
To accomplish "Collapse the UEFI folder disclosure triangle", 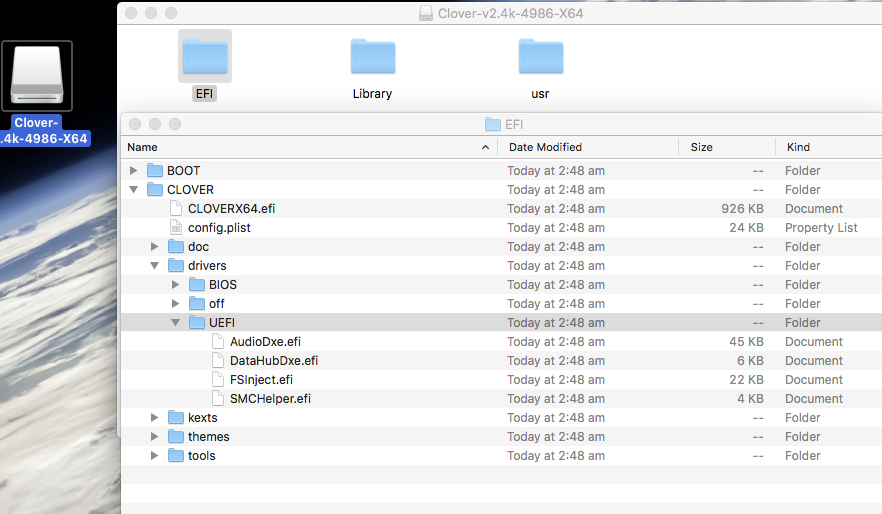I will (x=176, y=323).
